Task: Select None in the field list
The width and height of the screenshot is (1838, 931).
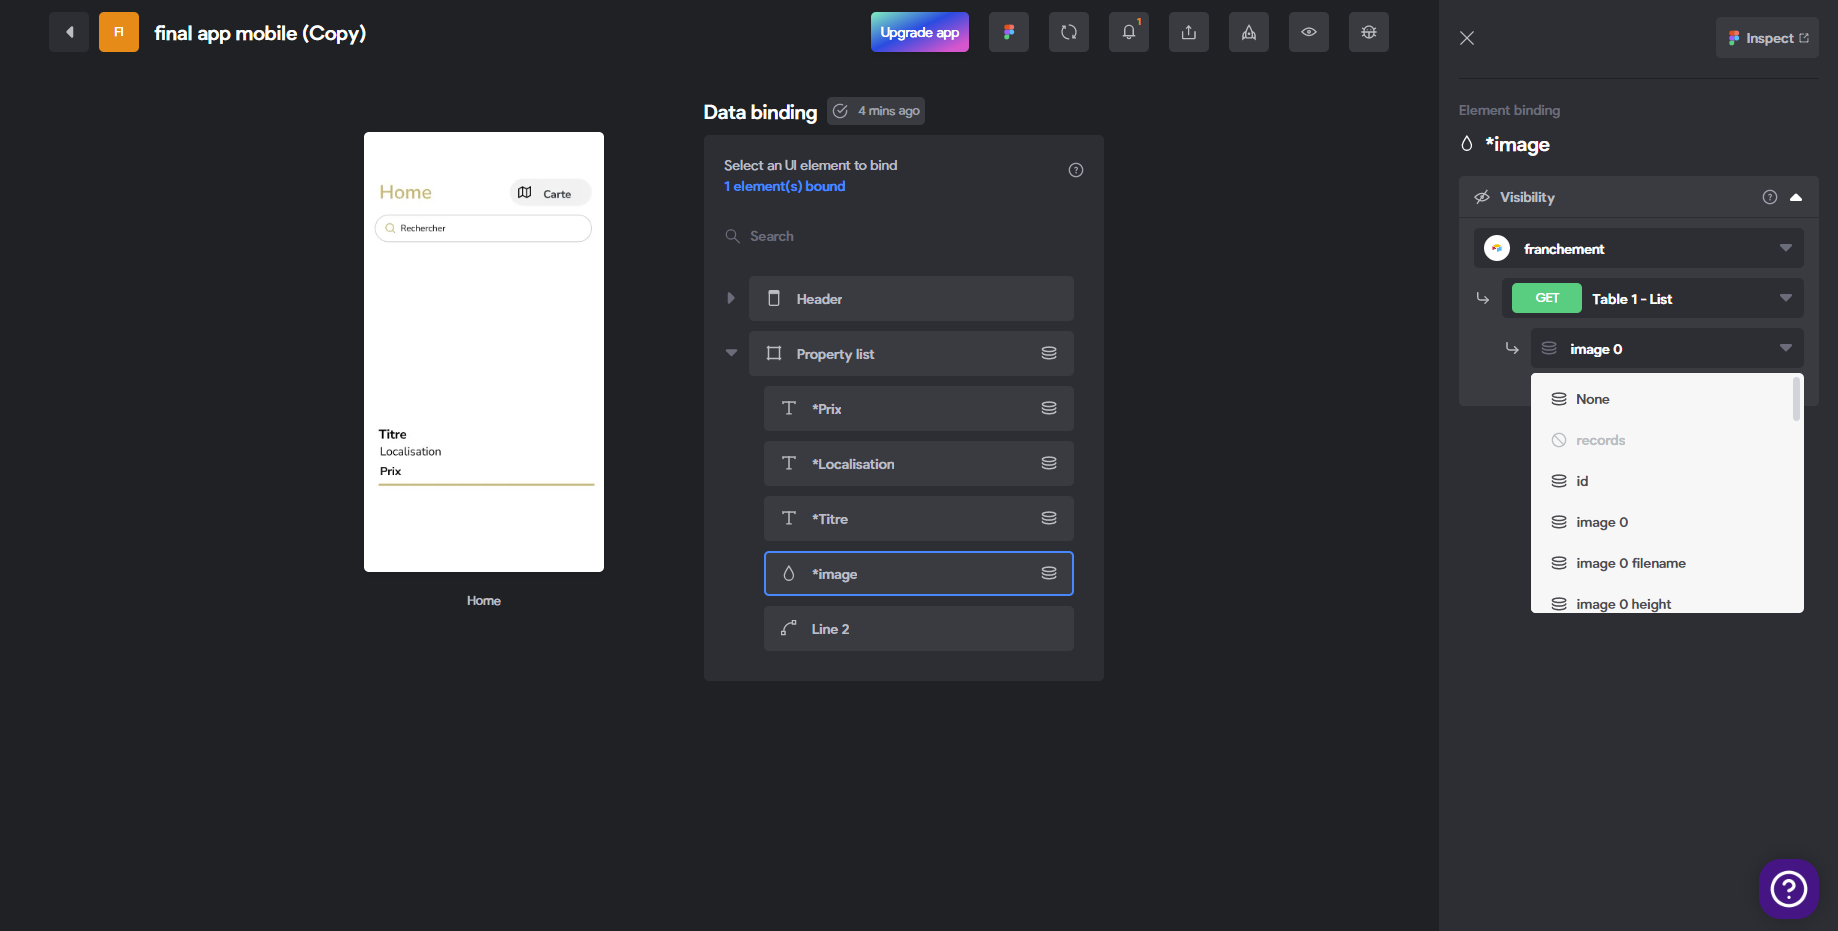Action: coord(1662,399)
